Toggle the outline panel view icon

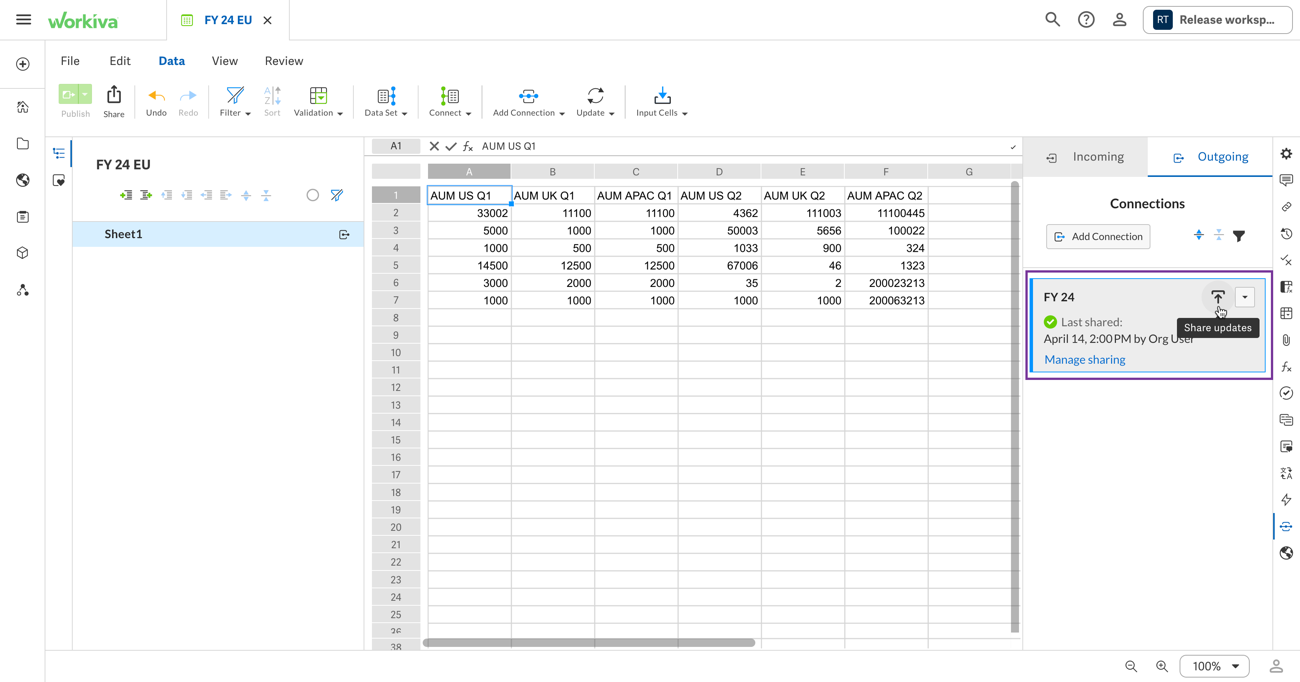click(x=59, y=154)
